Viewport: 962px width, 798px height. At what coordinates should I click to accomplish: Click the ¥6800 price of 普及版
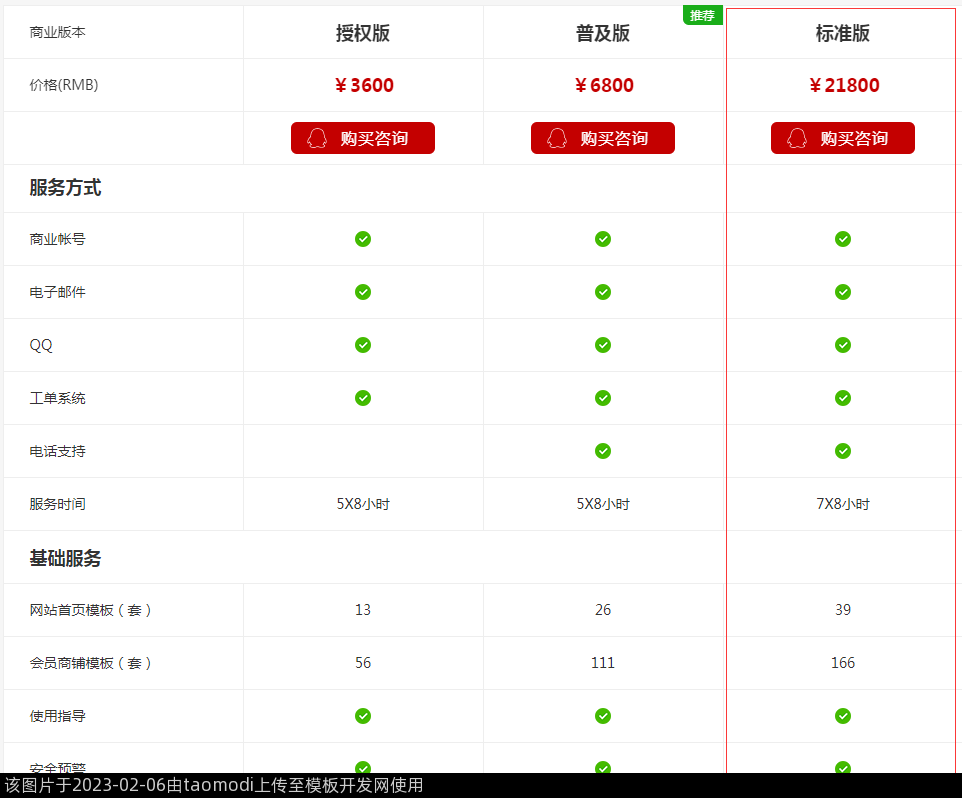[x=603, y=85]
